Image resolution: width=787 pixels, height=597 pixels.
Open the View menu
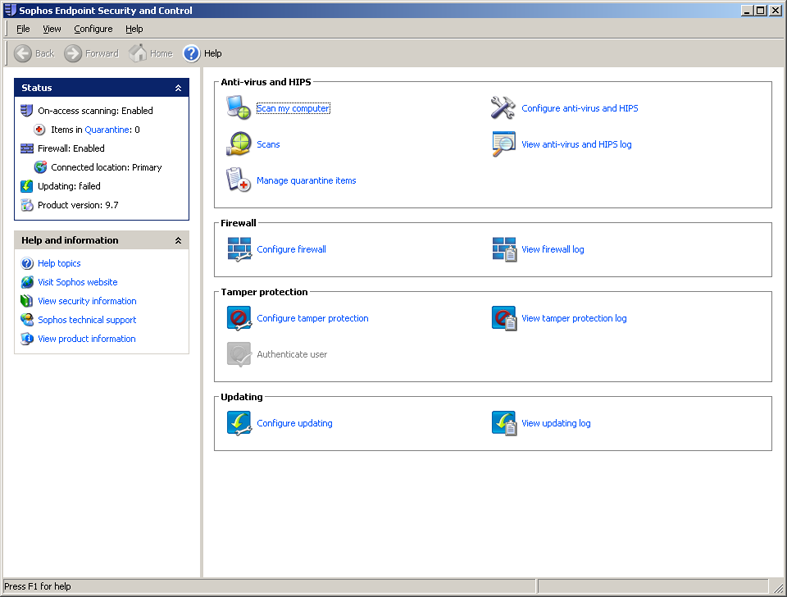point(52,29)
